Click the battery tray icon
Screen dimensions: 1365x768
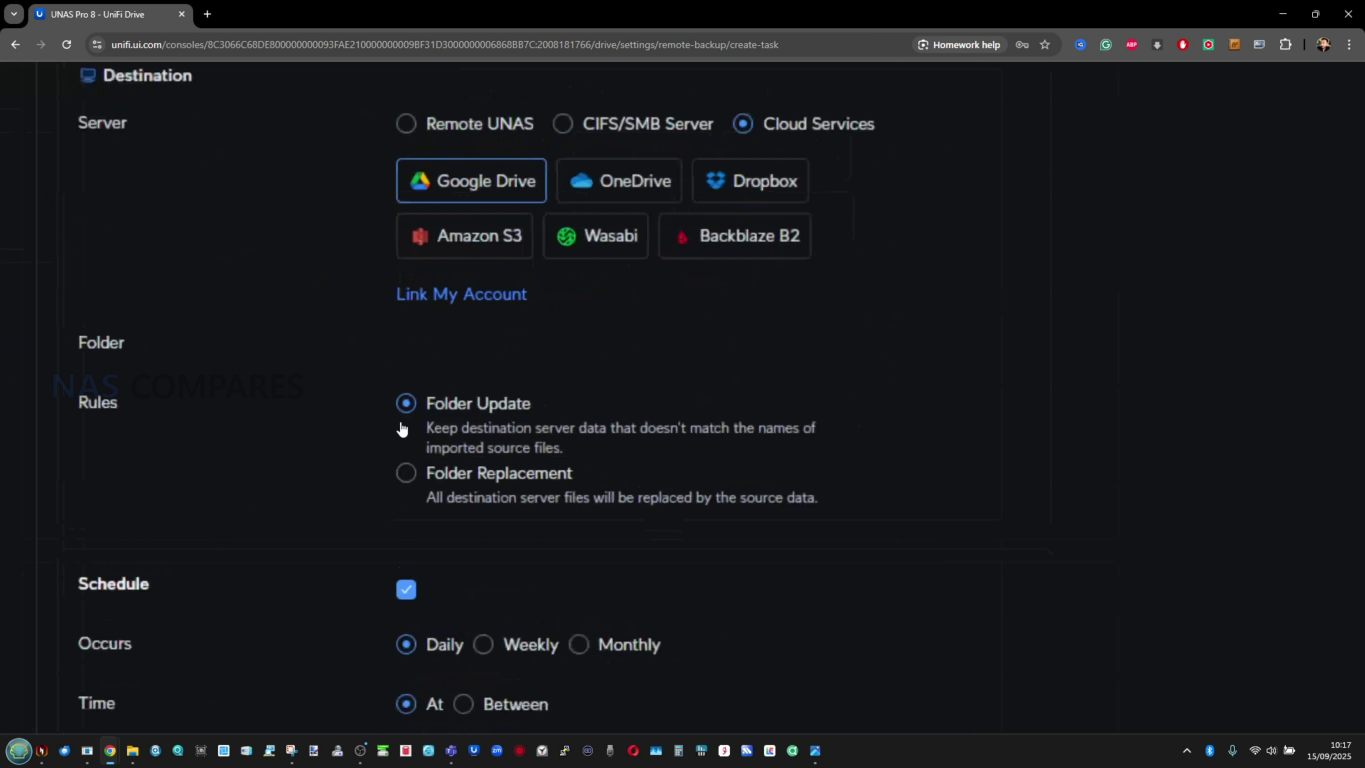pyautogui.click(x=1290, y=751)
